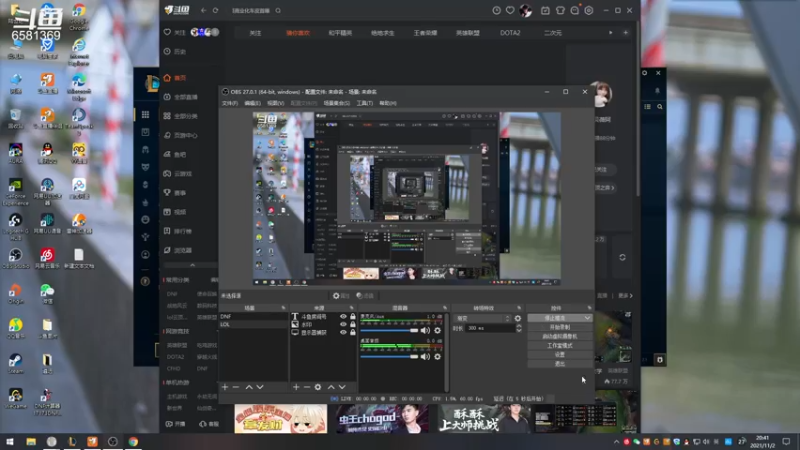
Task: Switch to the DOTA2 tab in Douyu
Action: 510,33
